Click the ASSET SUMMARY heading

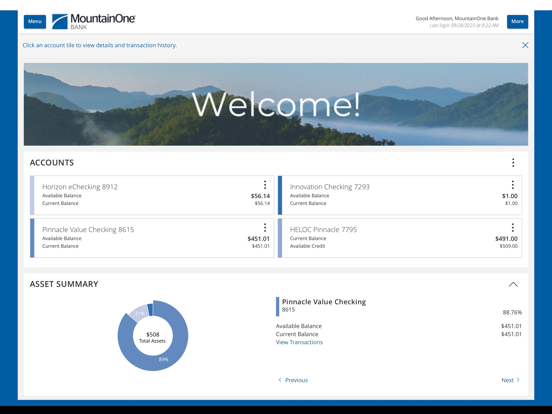64,284
